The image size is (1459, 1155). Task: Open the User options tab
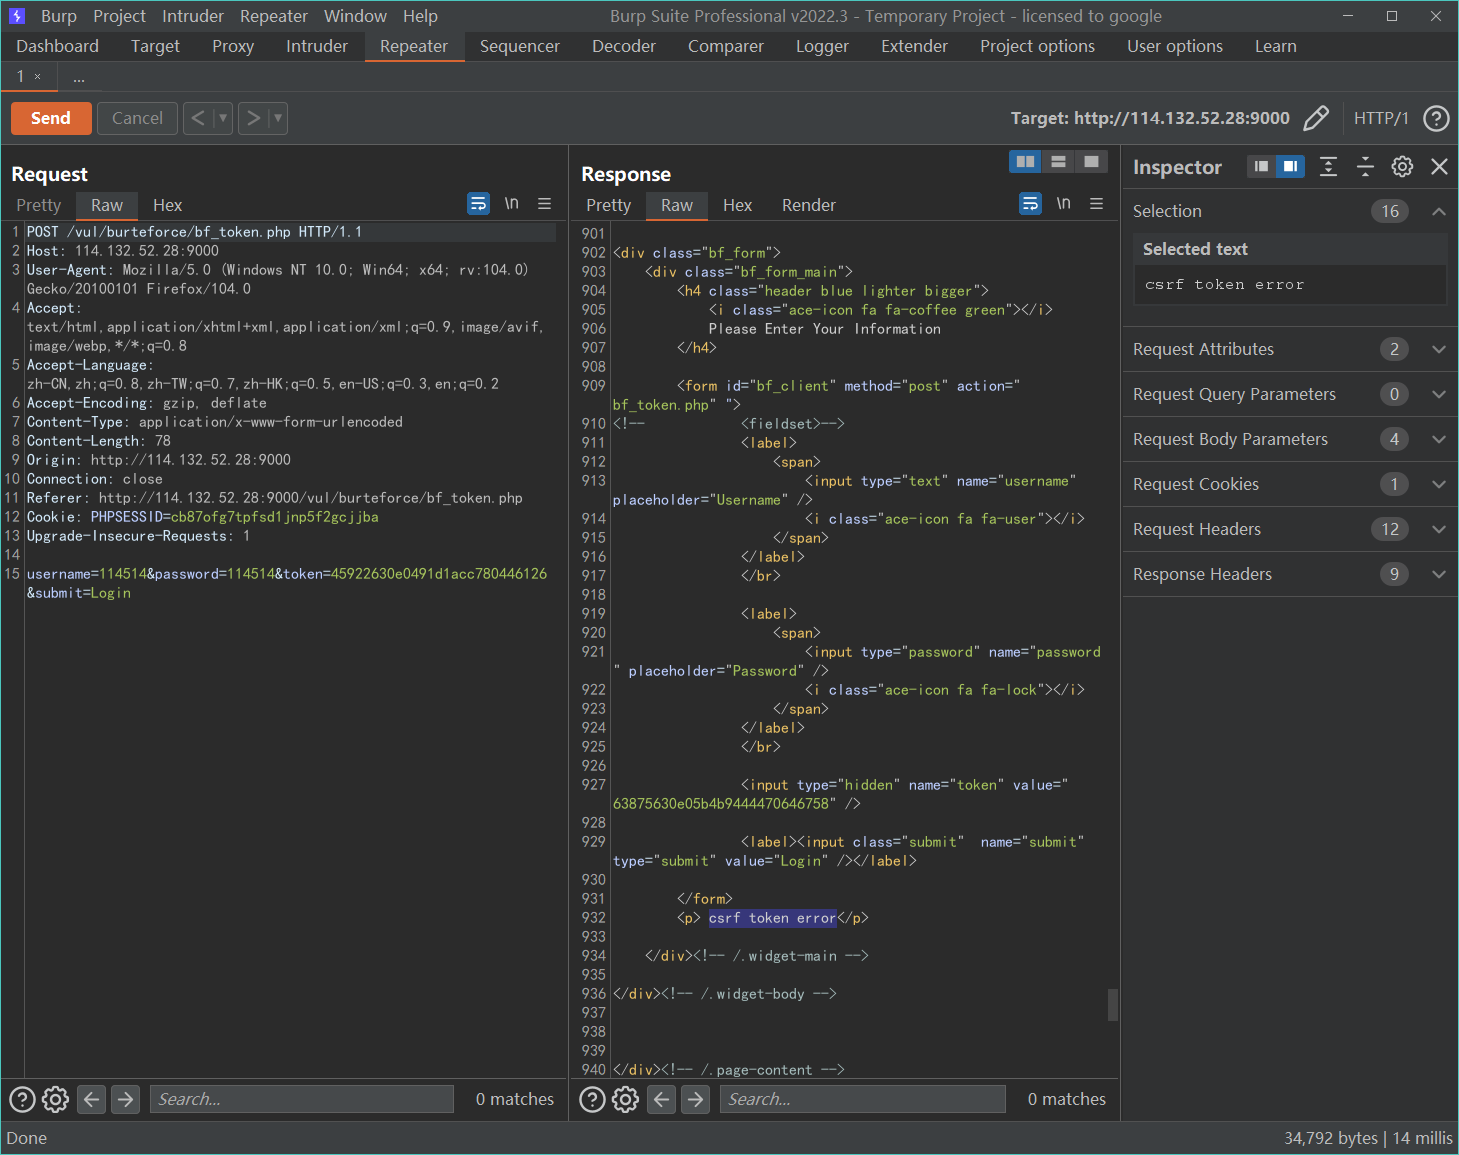pyautogui.click(x=1175, y=46)
